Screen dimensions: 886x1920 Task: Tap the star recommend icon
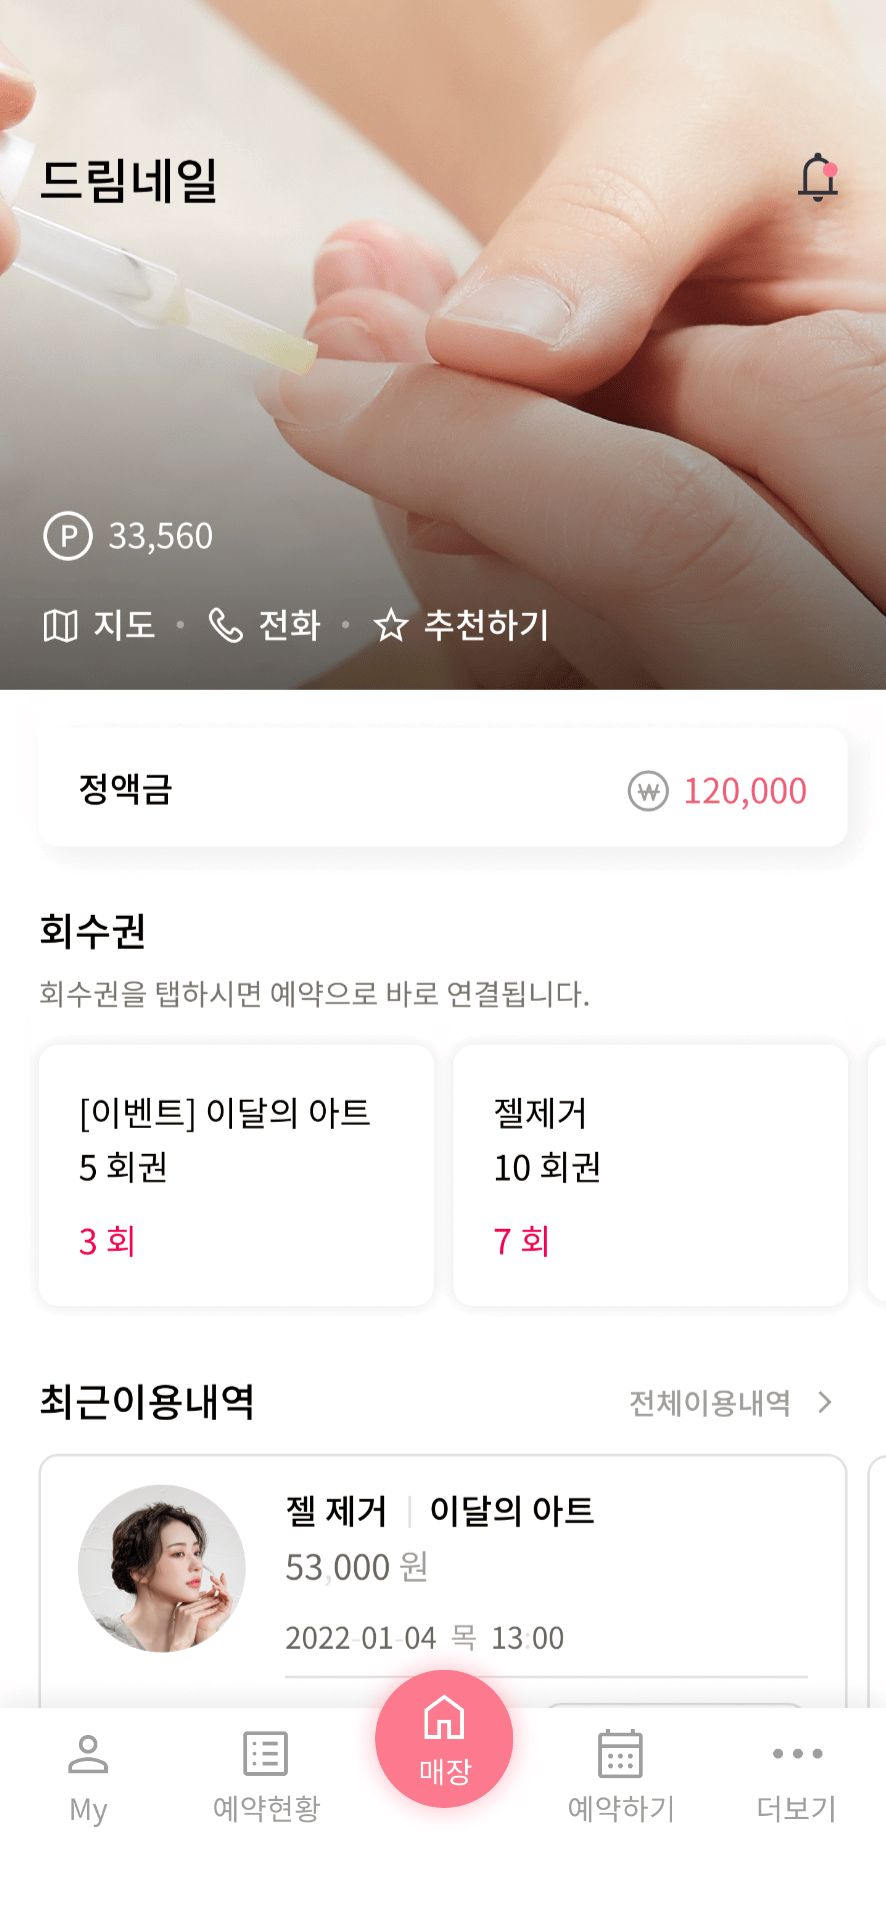click(390, 626)
